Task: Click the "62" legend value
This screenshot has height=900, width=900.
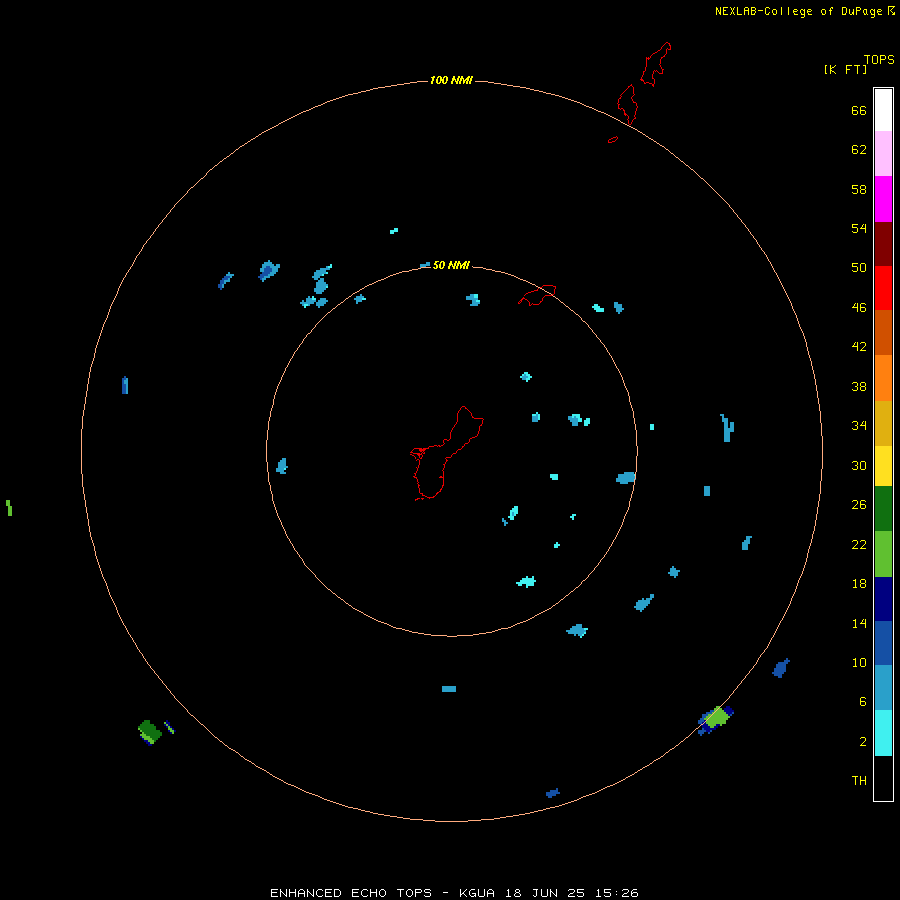Action: pos(859,149)
